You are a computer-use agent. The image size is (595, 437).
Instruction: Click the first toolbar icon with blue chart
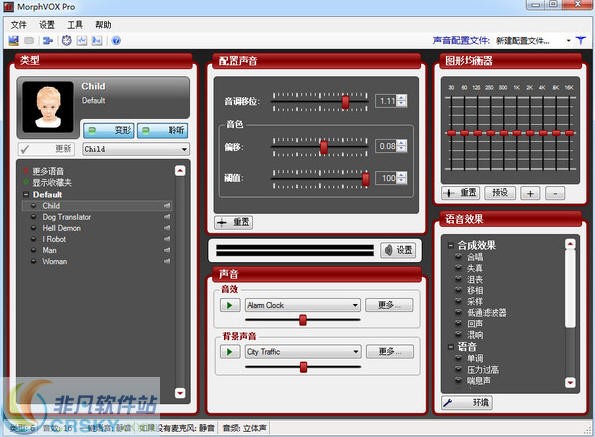point(14,40)
